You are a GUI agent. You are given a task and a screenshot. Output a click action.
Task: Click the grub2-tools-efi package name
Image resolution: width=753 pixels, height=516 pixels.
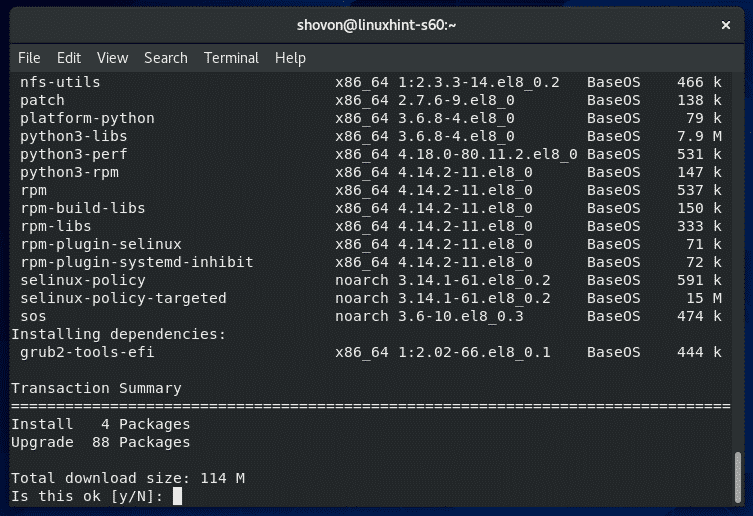pos(87,352)
